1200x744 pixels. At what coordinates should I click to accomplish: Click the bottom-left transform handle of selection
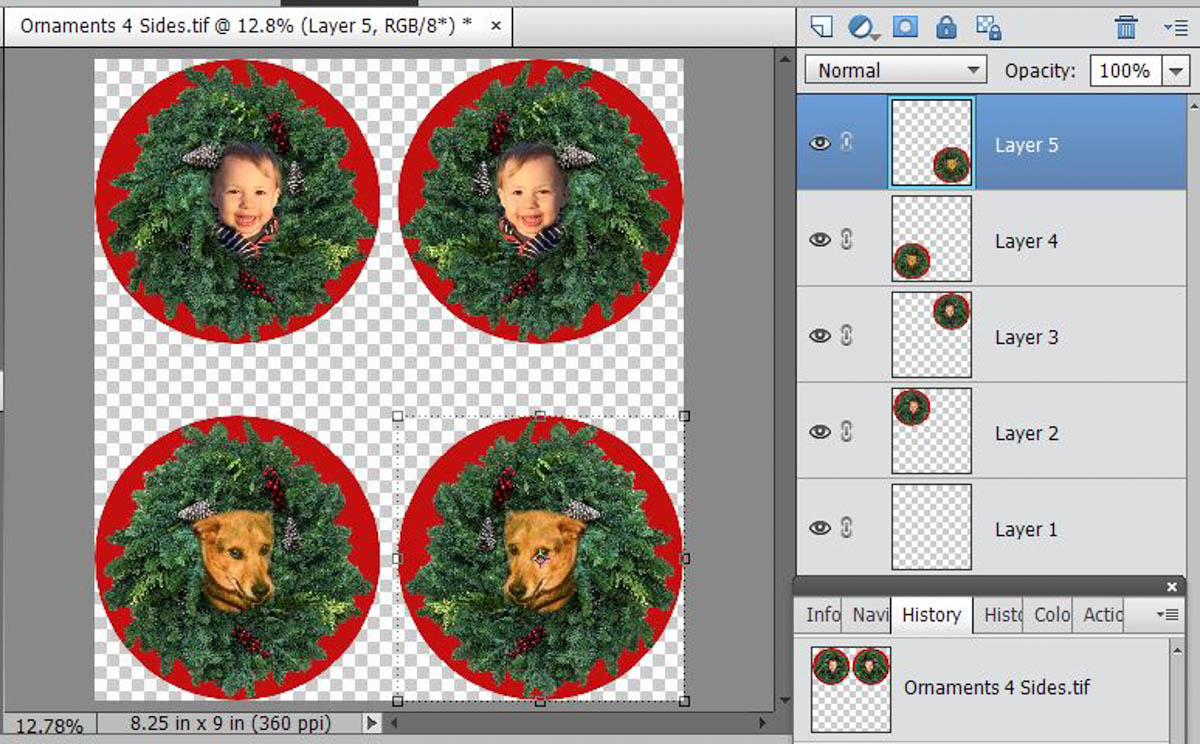coord(397,702)
